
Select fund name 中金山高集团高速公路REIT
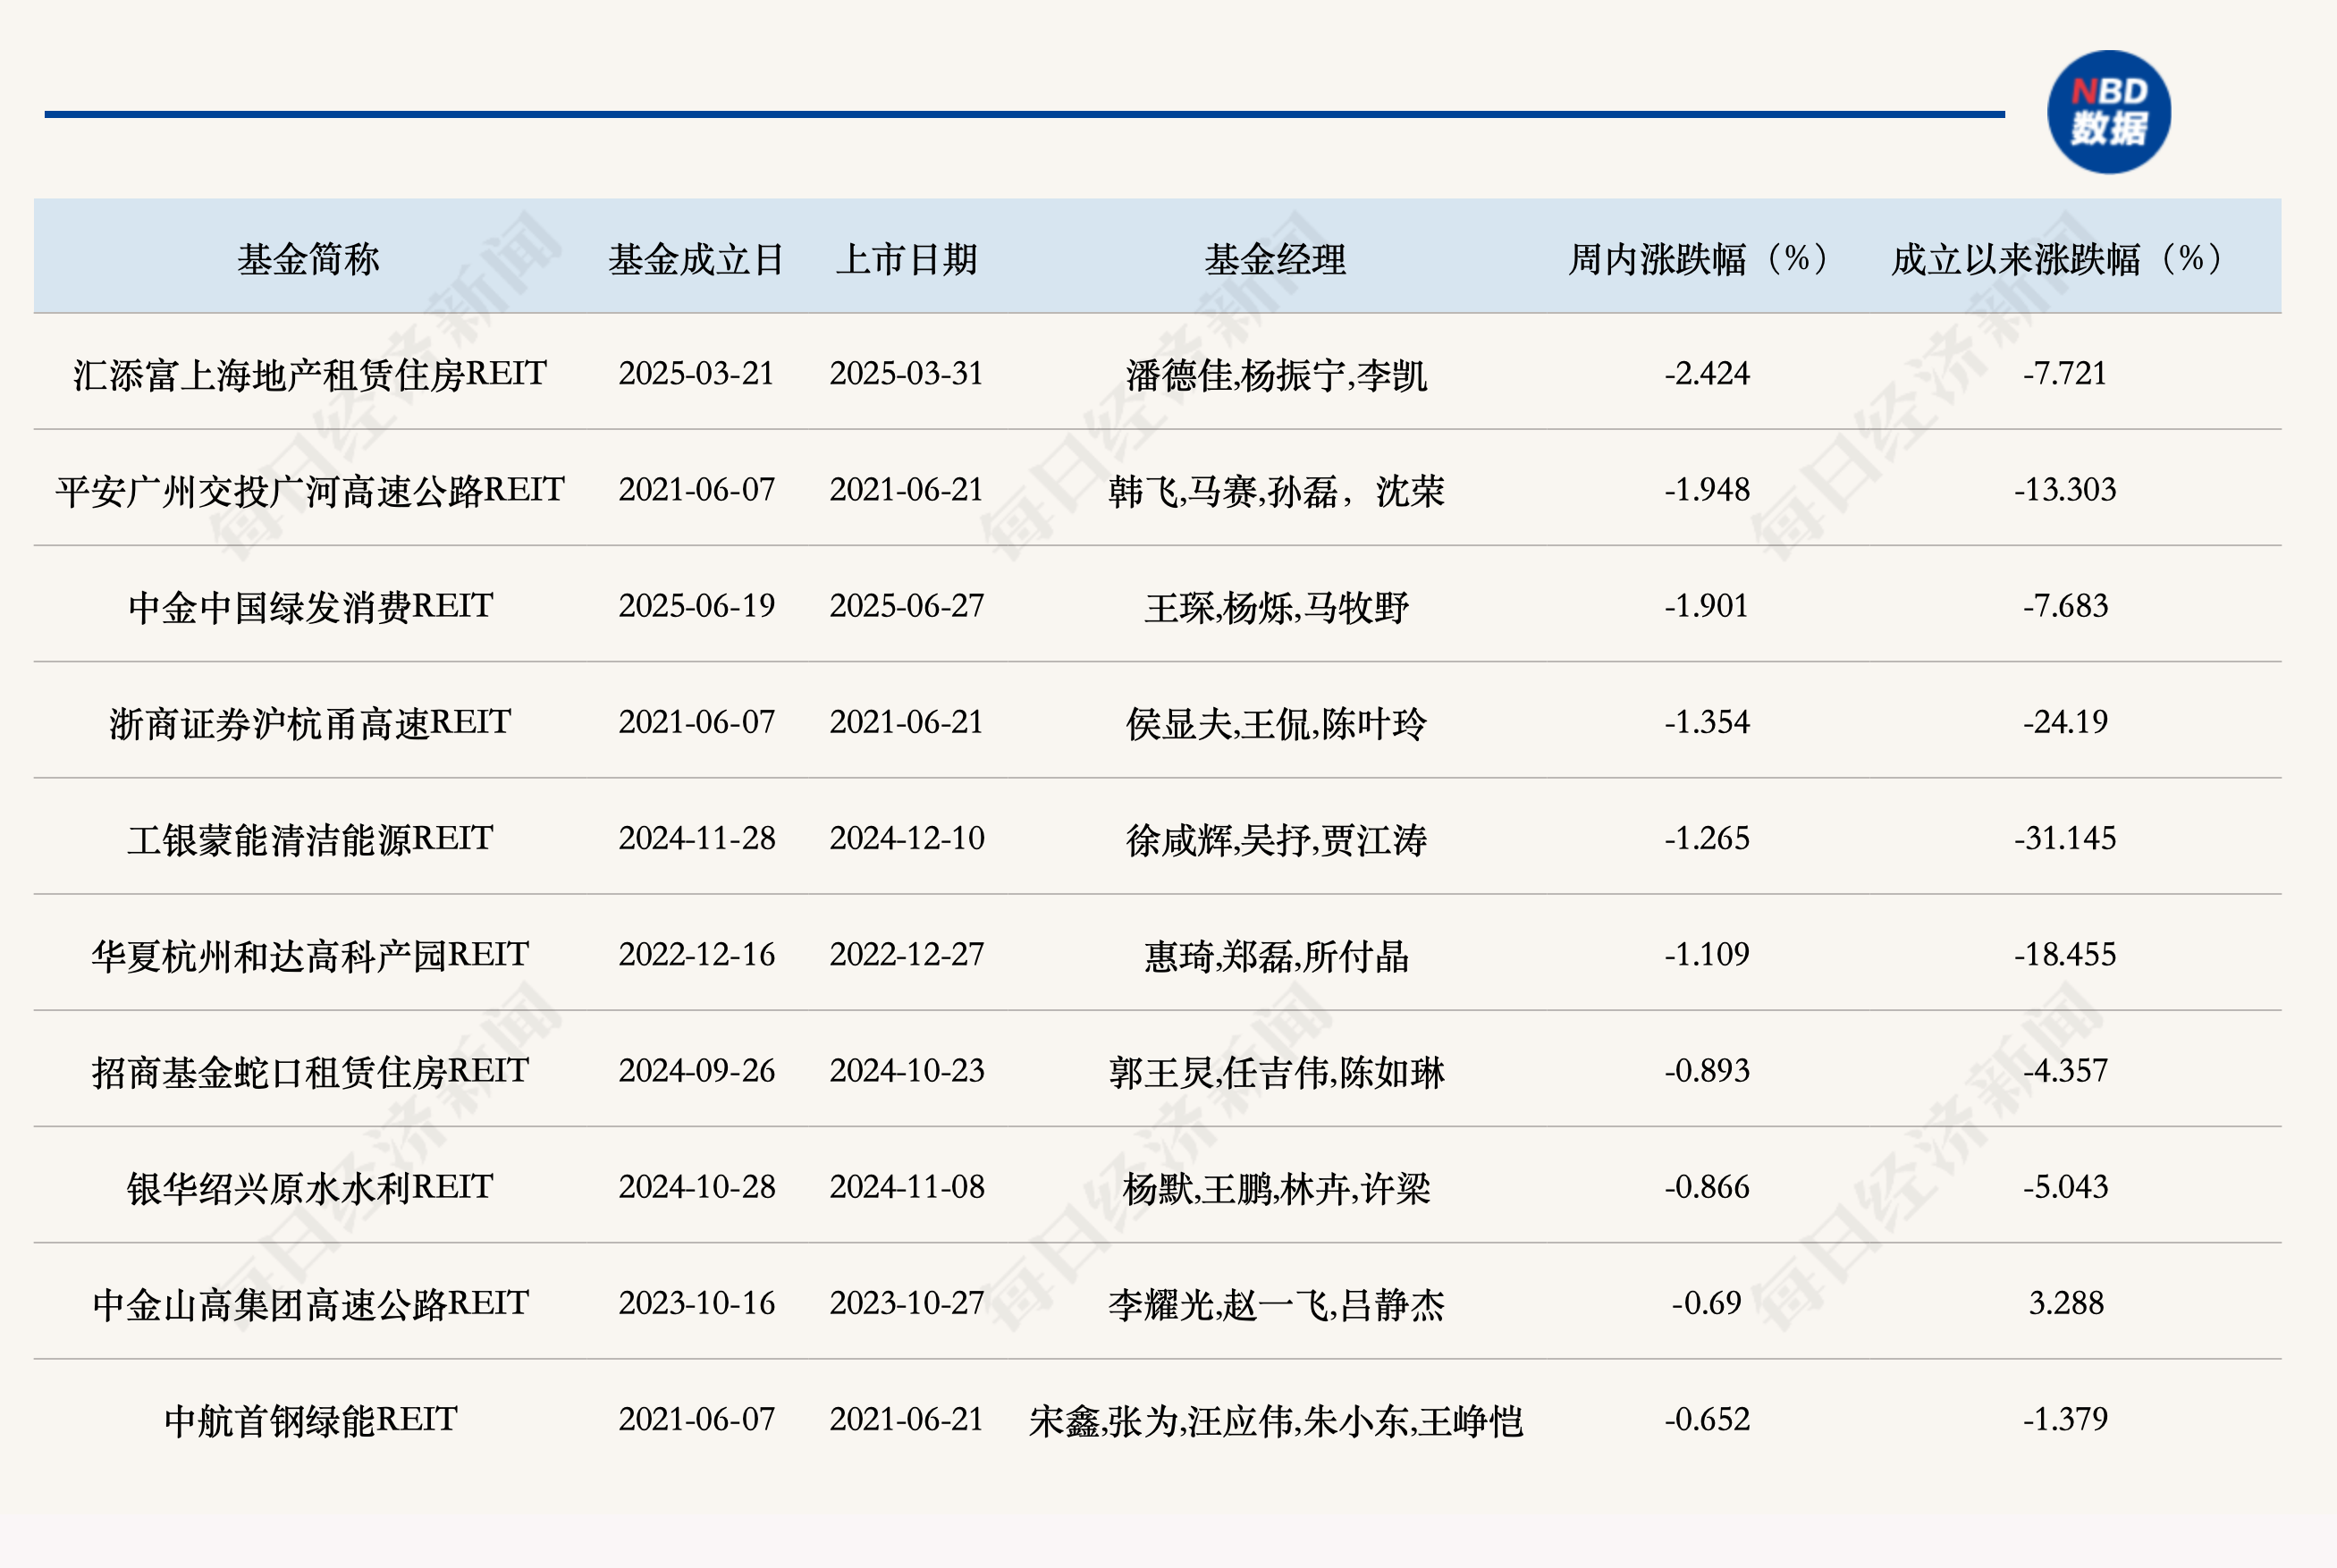point(310,1303)
